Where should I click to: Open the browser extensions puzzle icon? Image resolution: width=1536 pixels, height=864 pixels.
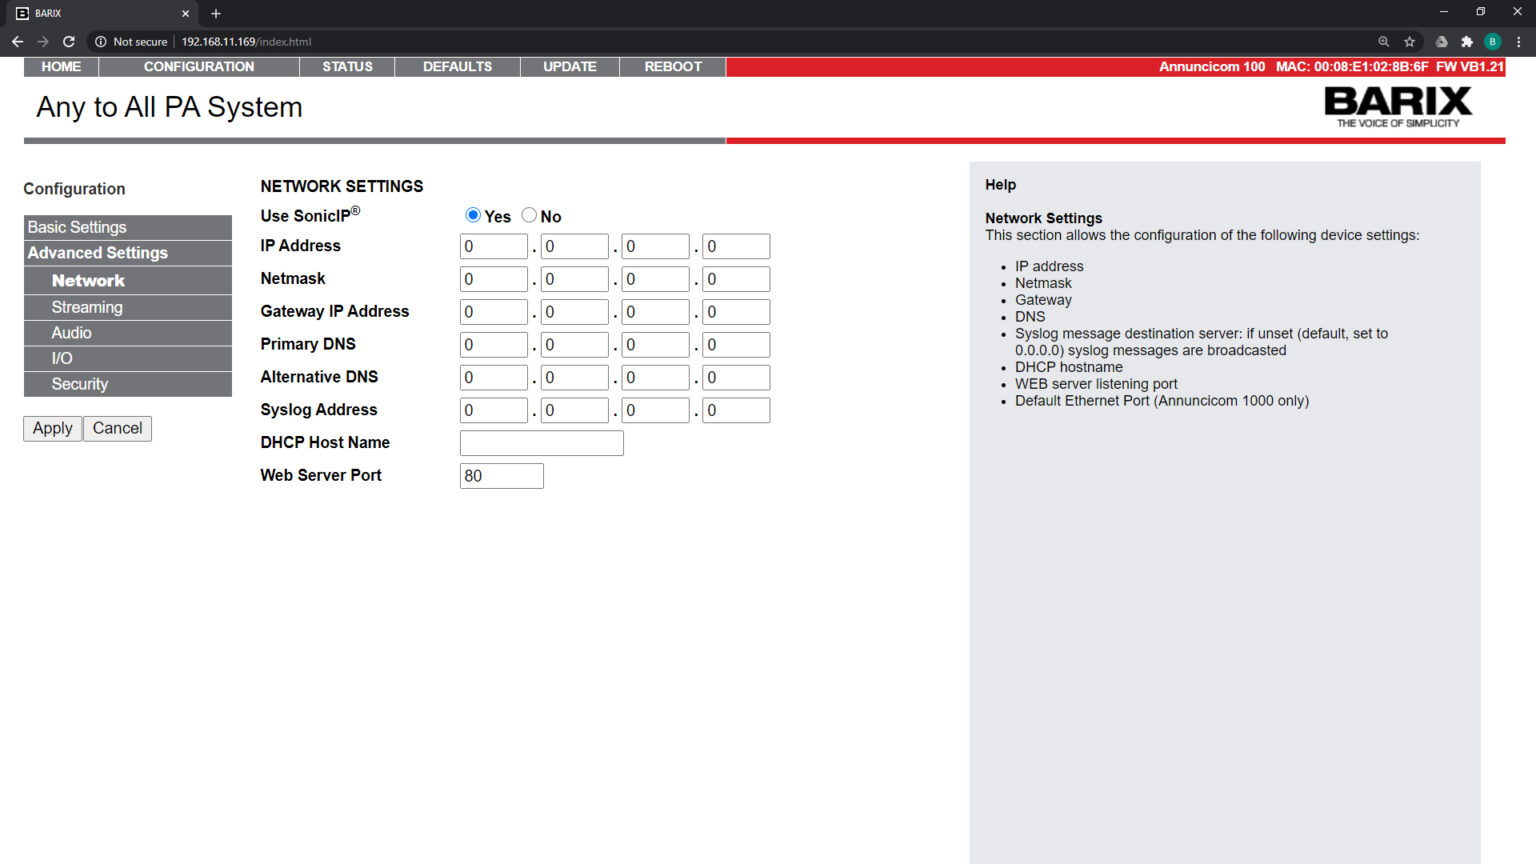[1467, 42]
